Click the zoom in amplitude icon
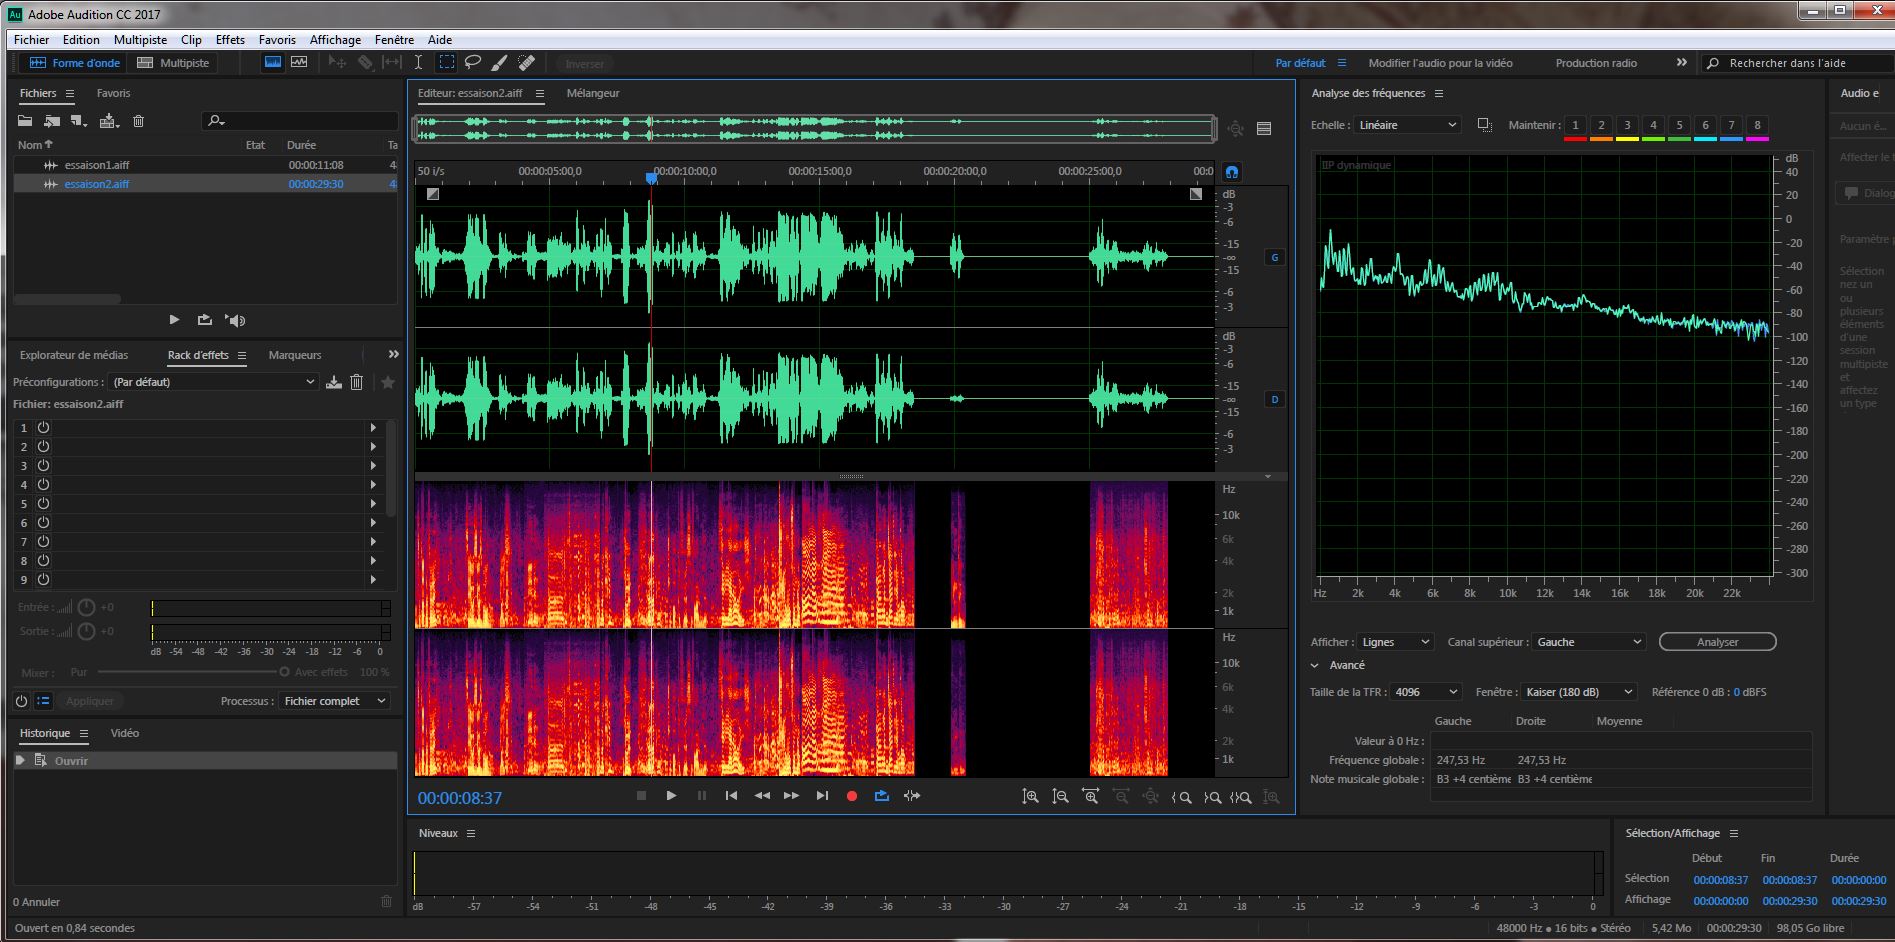The height and width of the screenshot is (942, 1895). coord(1030,797)
